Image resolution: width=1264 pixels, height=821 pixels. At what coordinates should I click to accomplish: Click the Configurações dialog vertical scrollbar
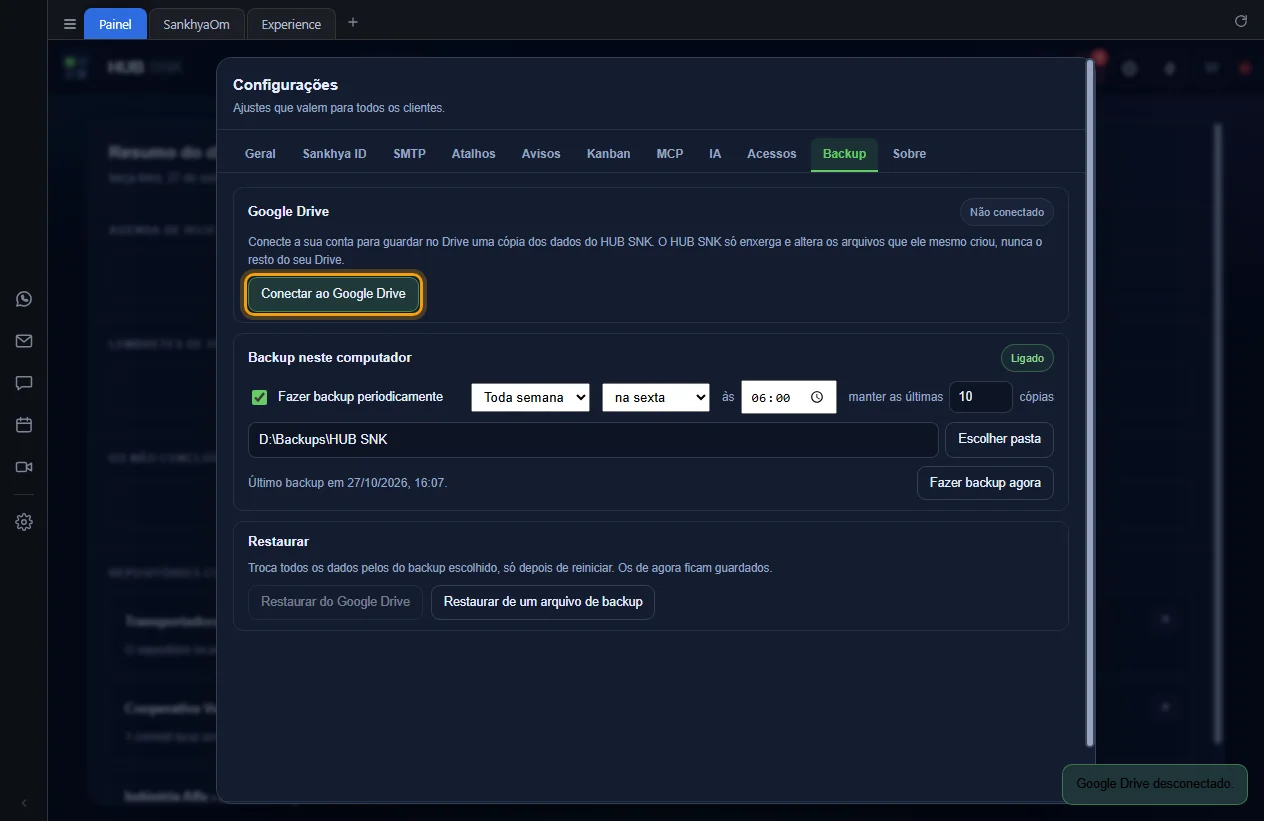[1090, 405]
